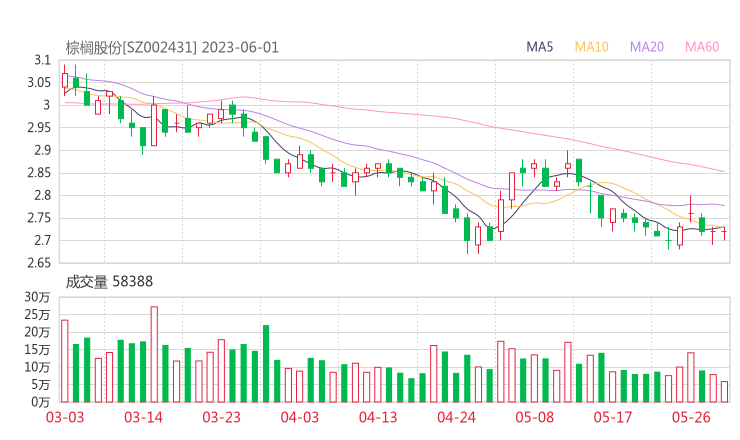Click the 2.65 price axis label
Image resolution: width=740 pixels, height=440 pixels.
tap(39, 263)
